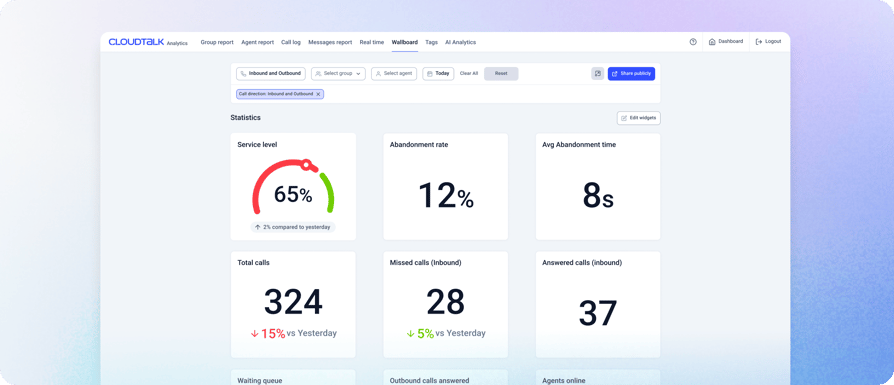Click the Waiting queue widget title

pyautogui.click(x=259, y=380)
